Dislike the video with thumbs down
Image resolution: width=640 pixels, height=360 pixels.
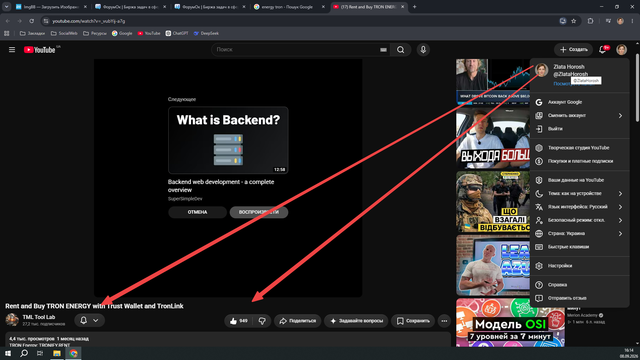pos(262,321)
